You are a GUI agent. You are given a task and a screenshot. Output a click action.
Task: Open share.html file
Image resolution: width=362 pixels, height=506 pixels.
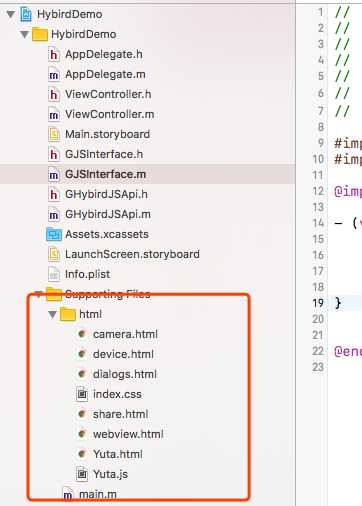coord(121,414)
